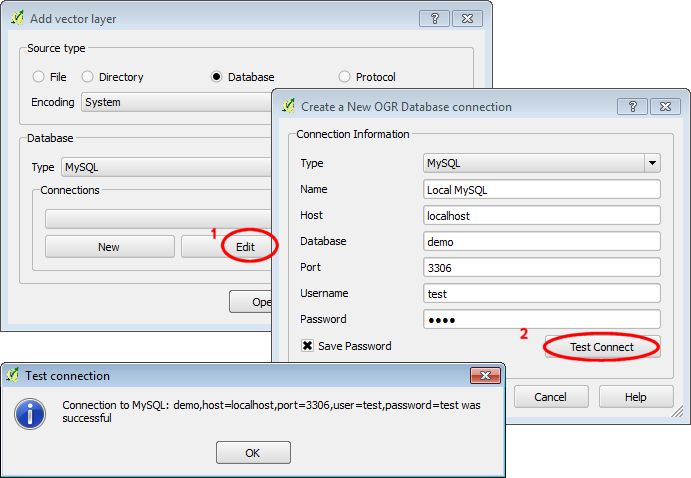Click the Port field containing 3306
Screen dimensions: 691x478
(542, 267)
